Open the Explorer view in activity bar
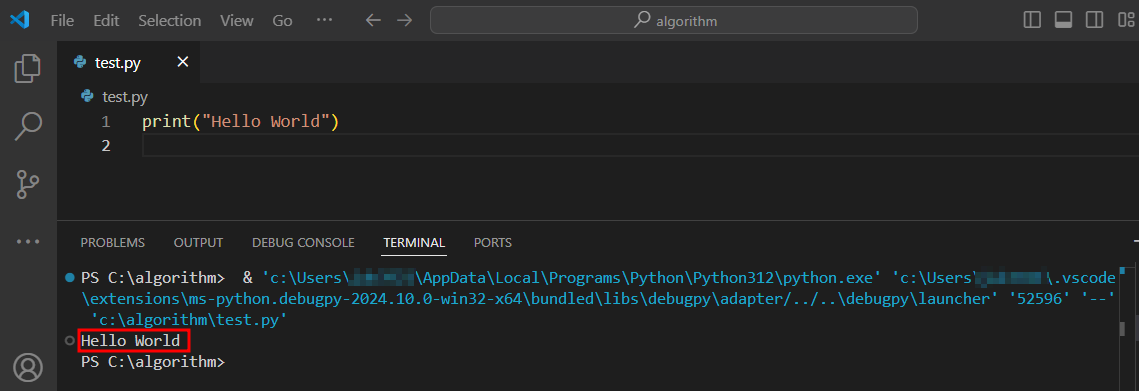This screenshot has height=391, width=1139. [28, 68]
